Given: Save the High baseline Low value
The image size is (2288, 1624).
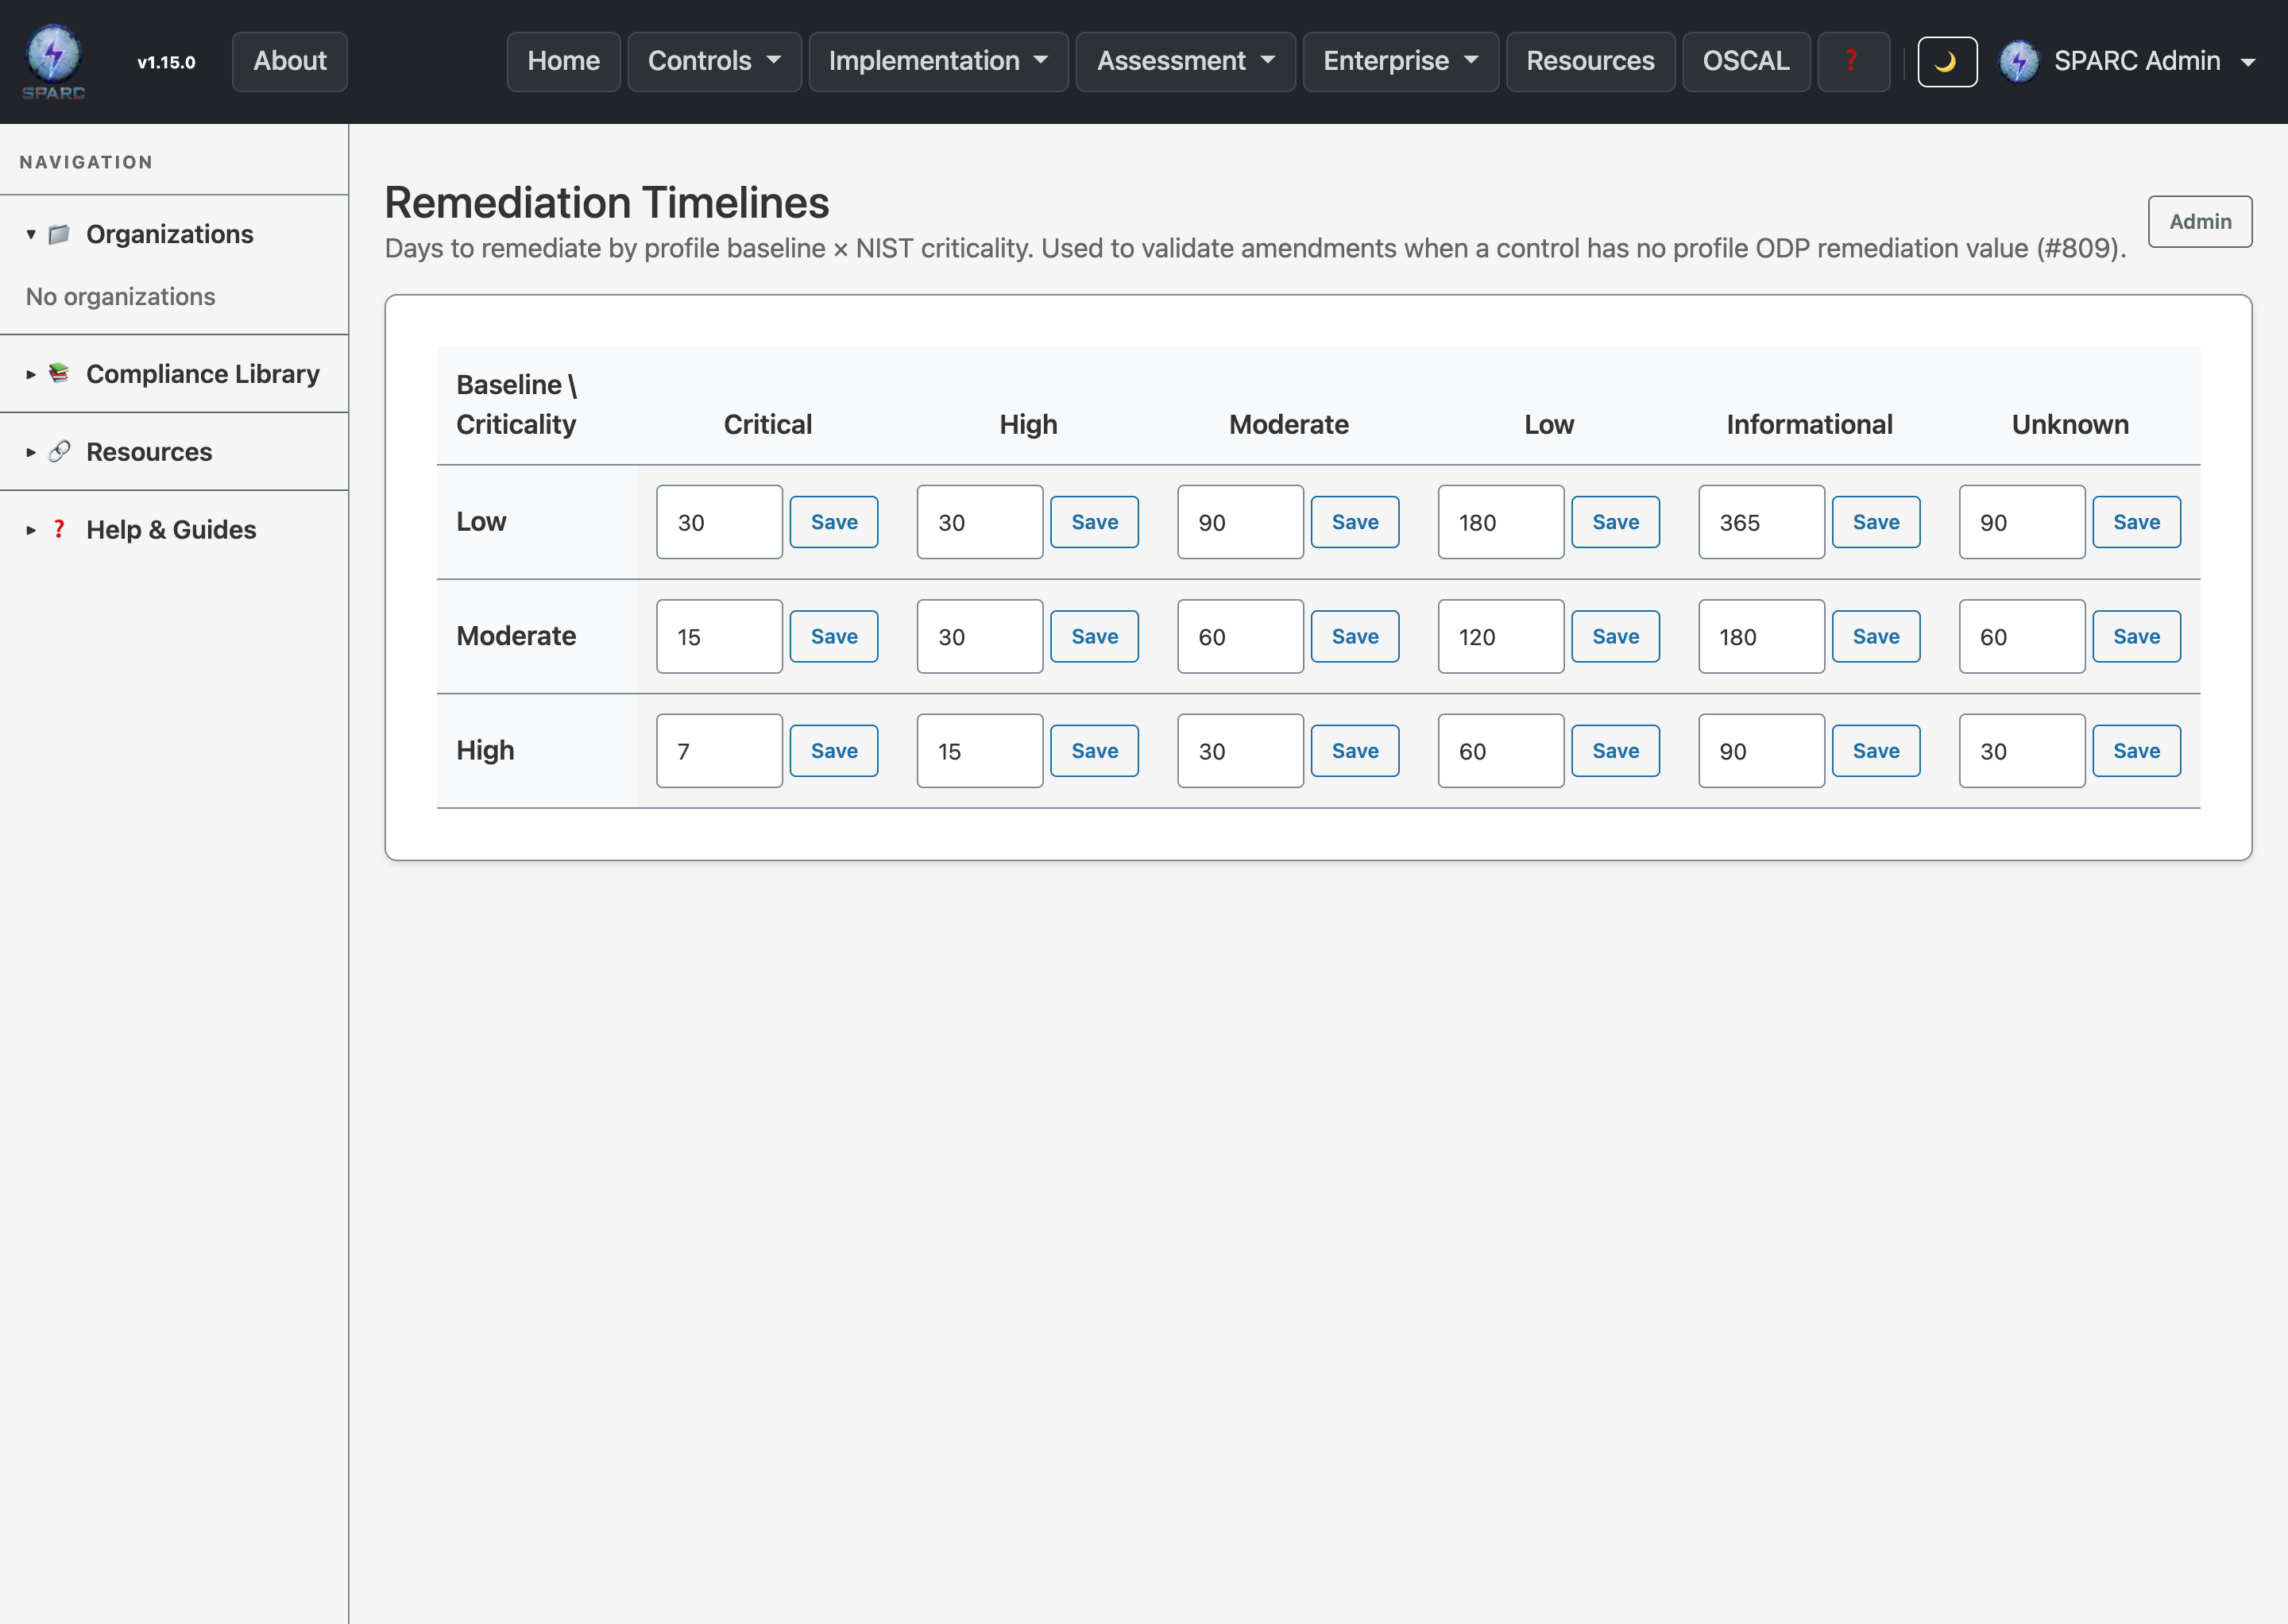Looking at the screenshot, I should click(x=1615, y=751).
